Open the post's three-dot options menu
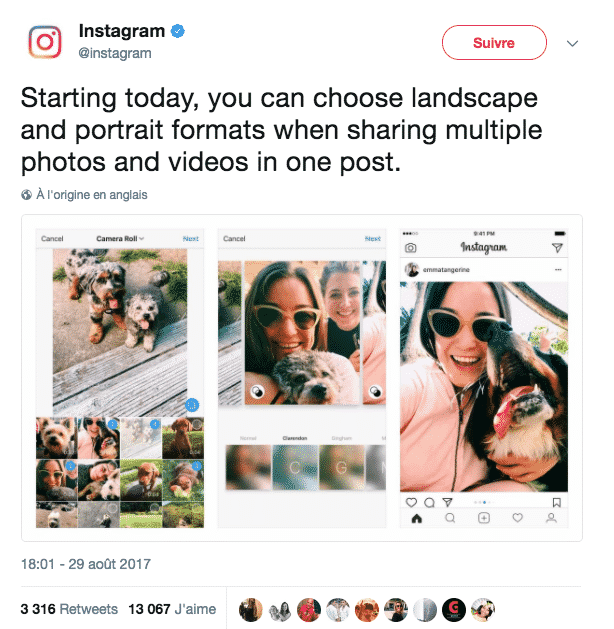 click(x=558, y=270)
